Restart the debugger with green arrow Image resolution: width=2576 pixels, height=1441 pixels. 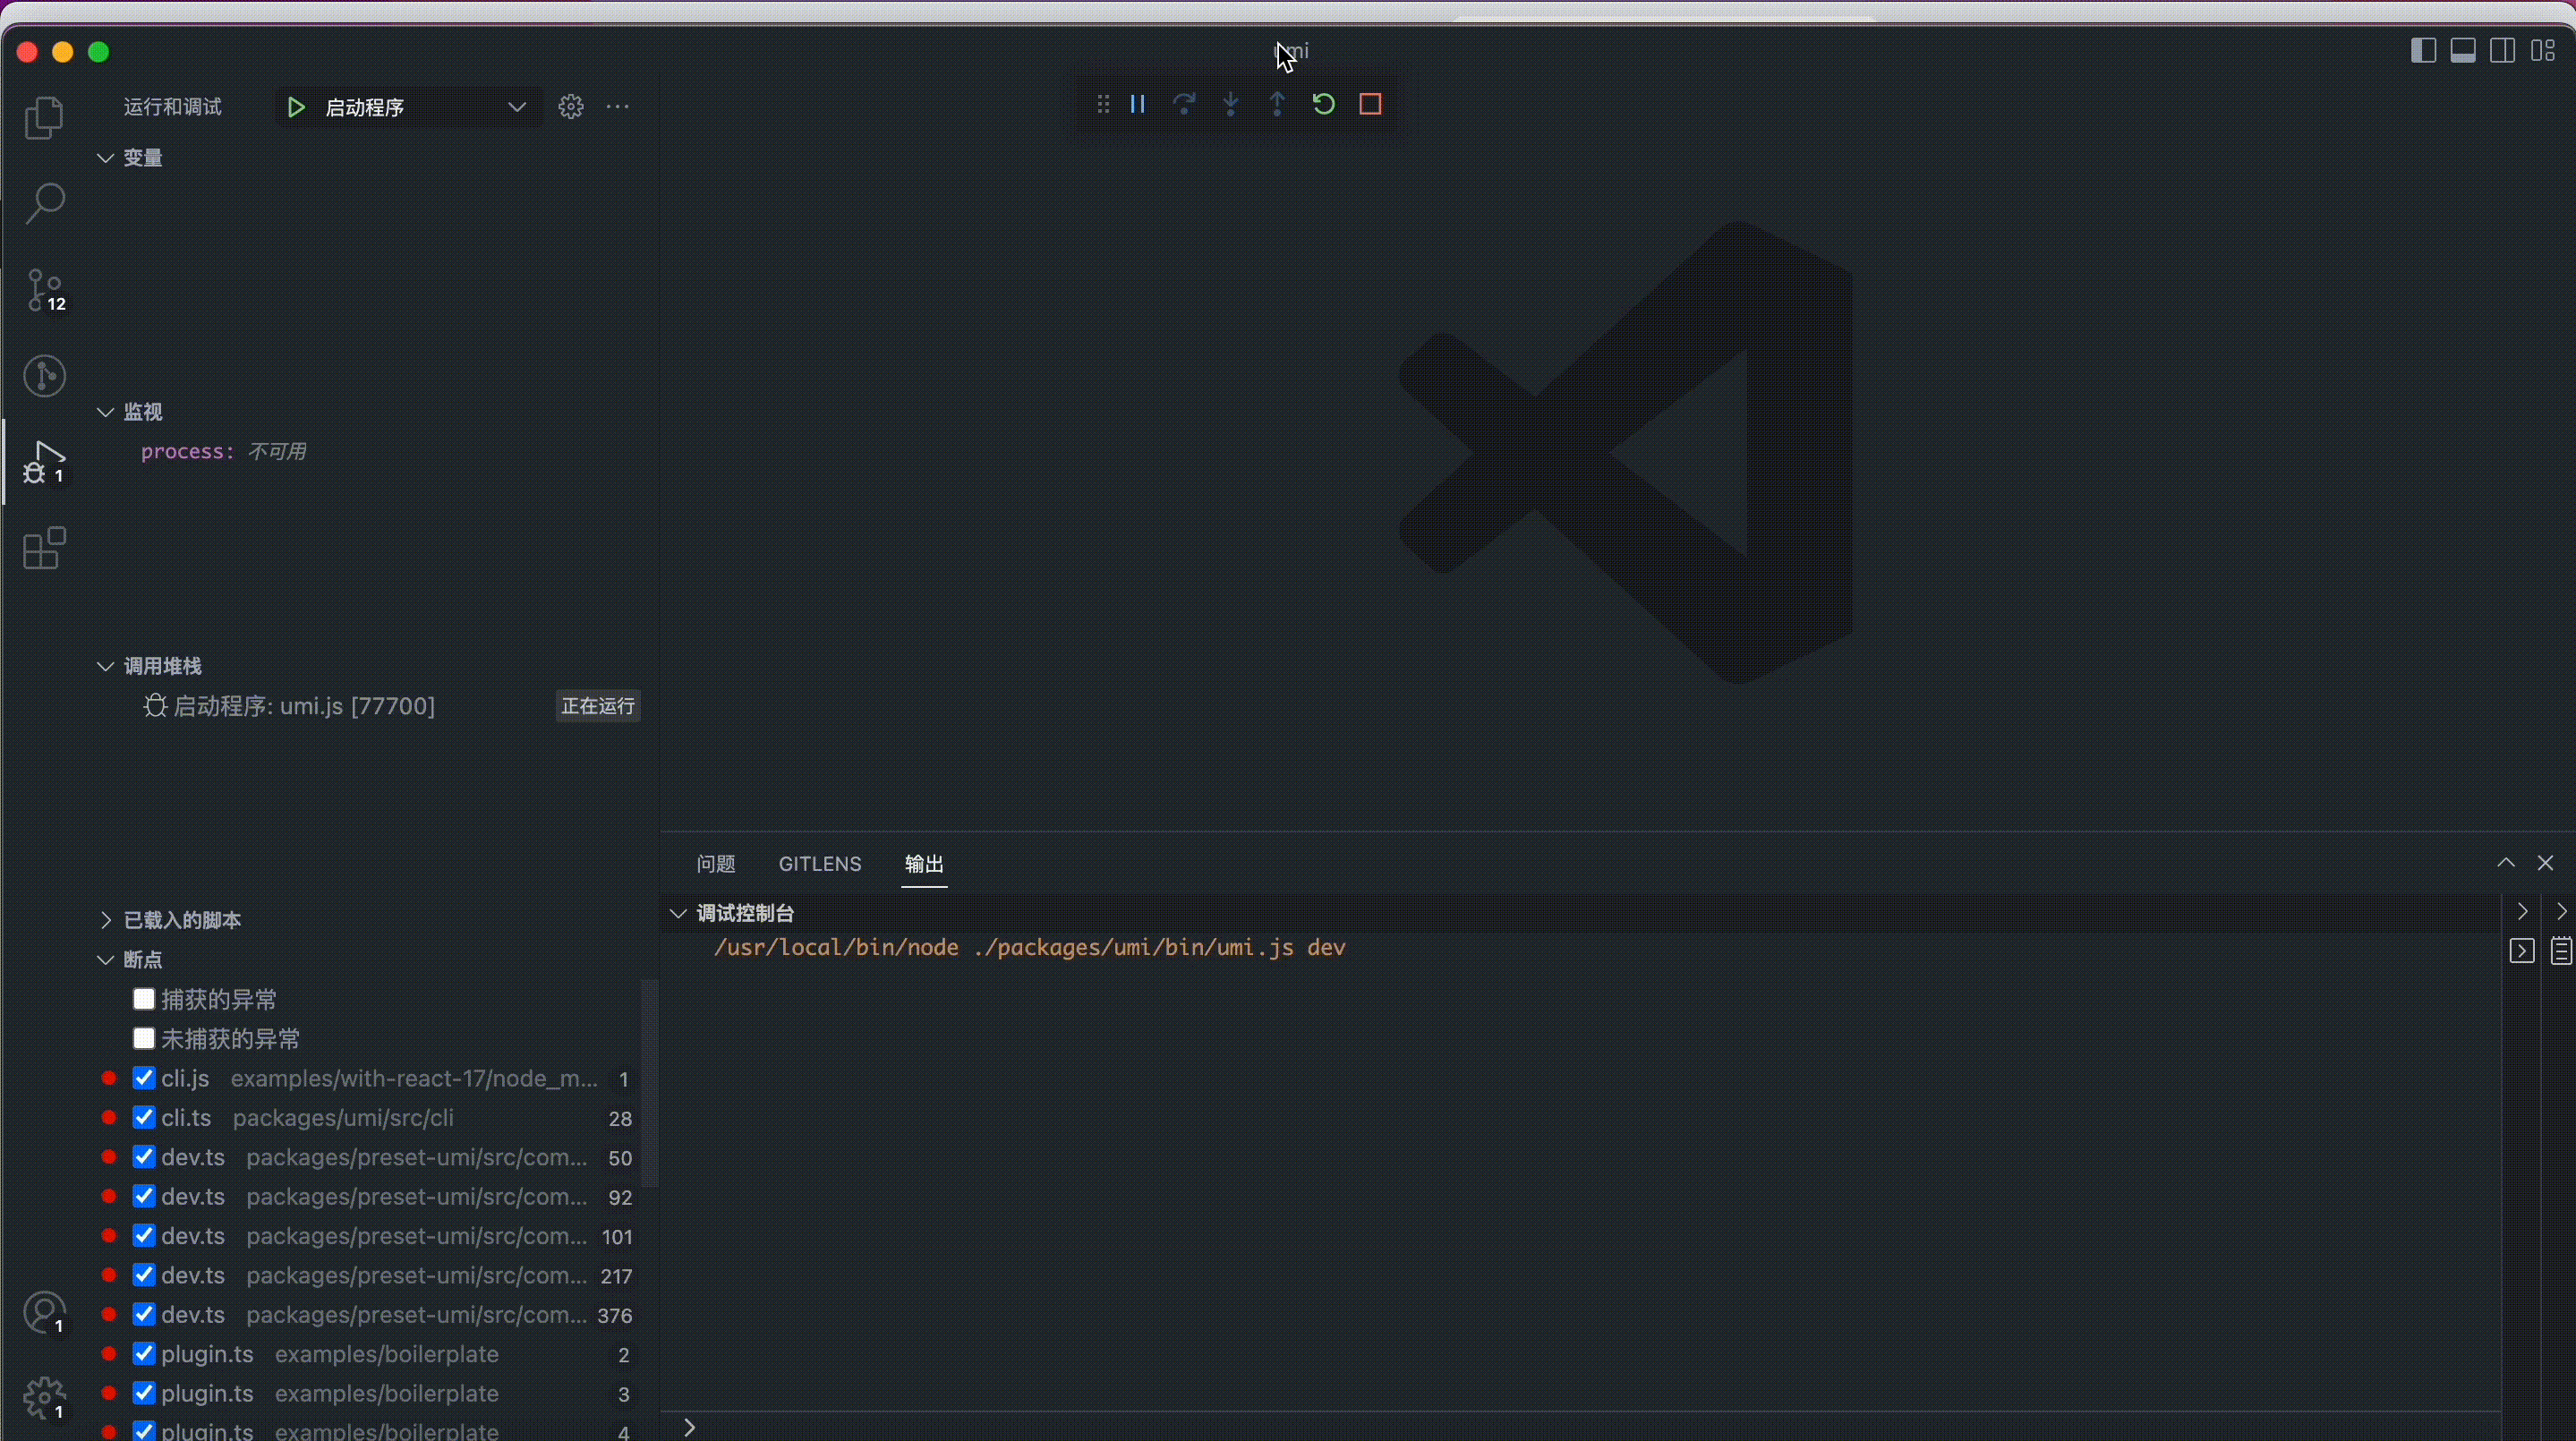coord(1323,104)
